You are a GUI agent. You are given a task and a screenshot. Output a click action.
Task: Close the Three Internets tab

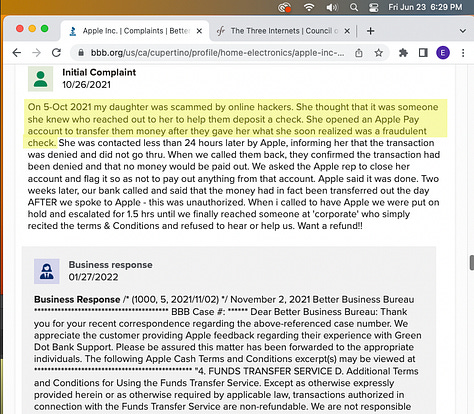click(347, 31)
